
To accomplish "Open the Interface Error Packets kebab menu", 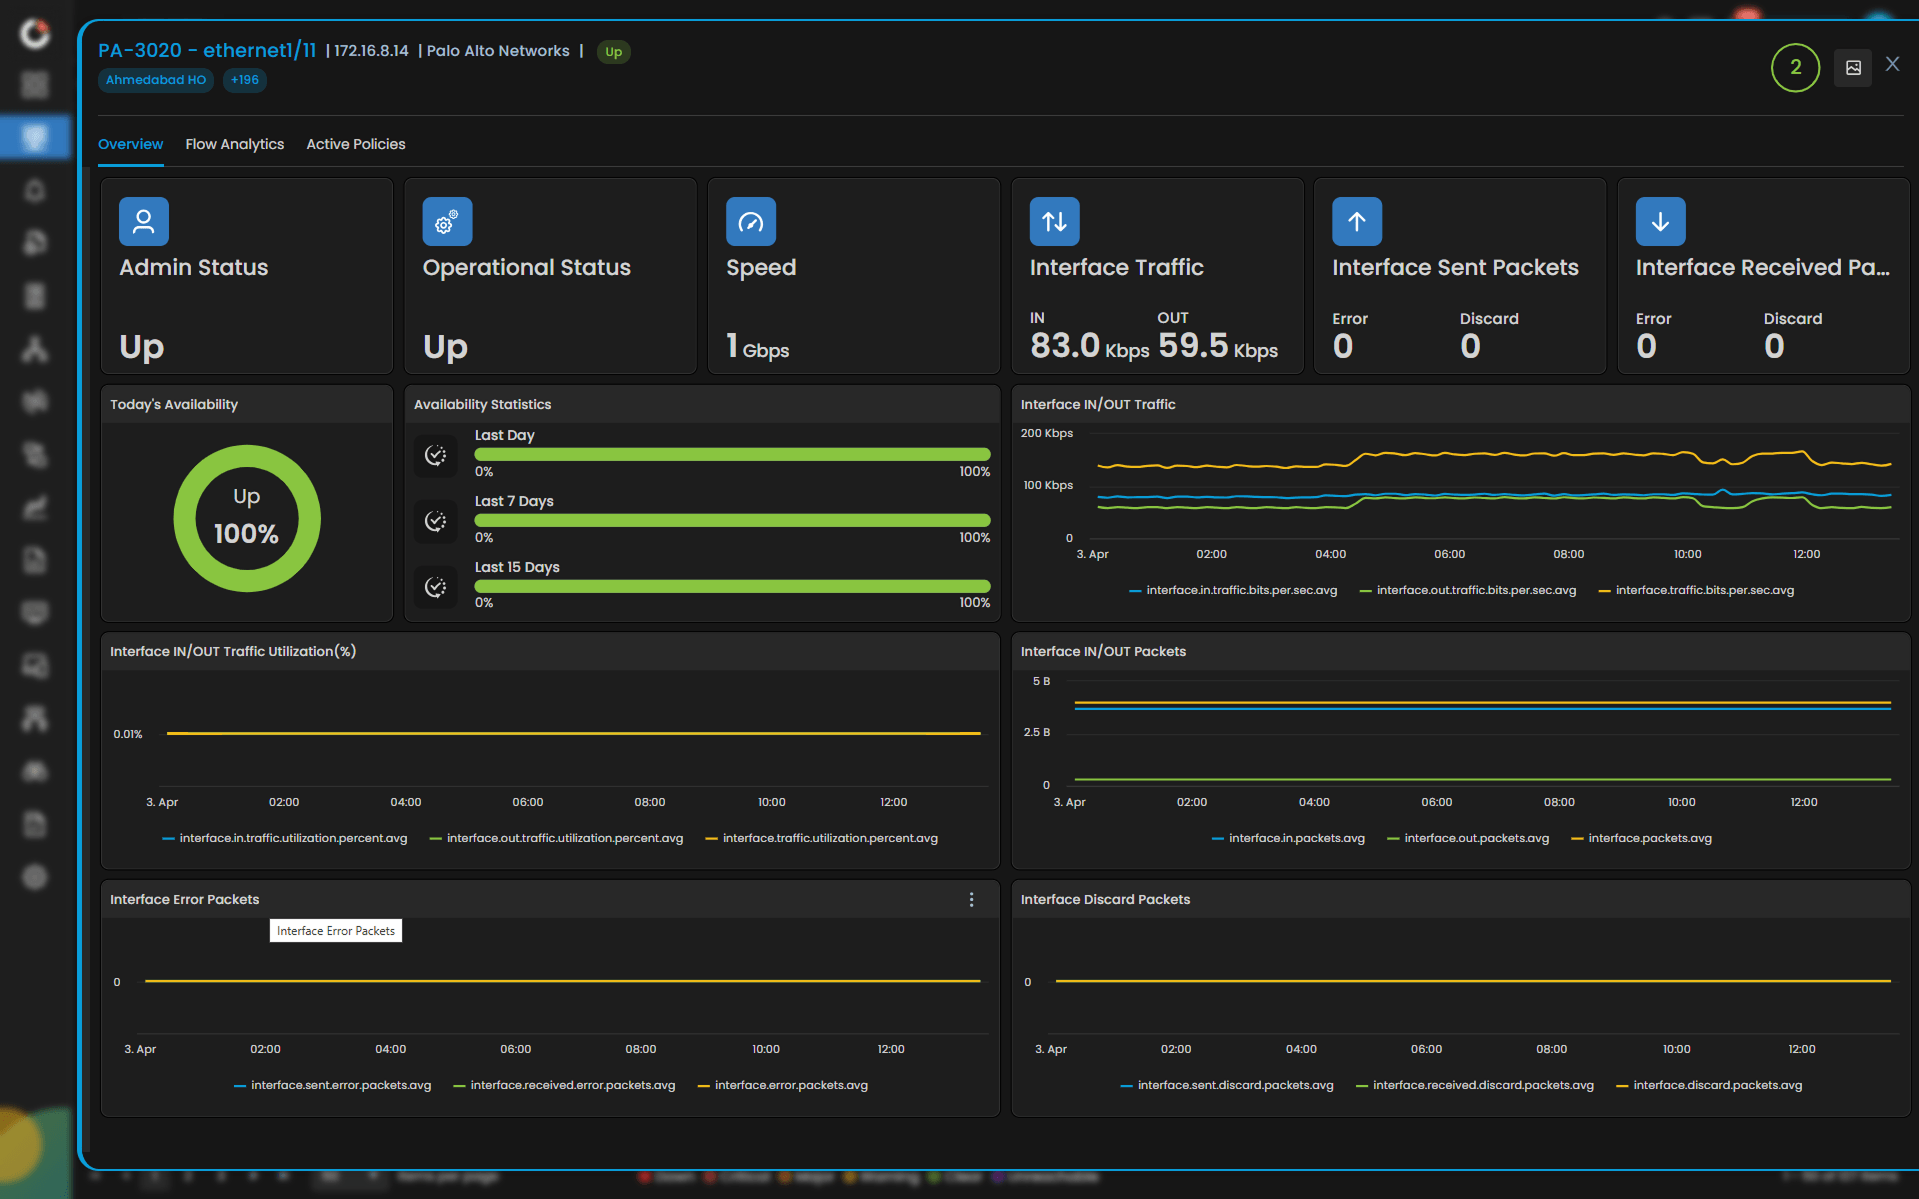I will [971, 899].
